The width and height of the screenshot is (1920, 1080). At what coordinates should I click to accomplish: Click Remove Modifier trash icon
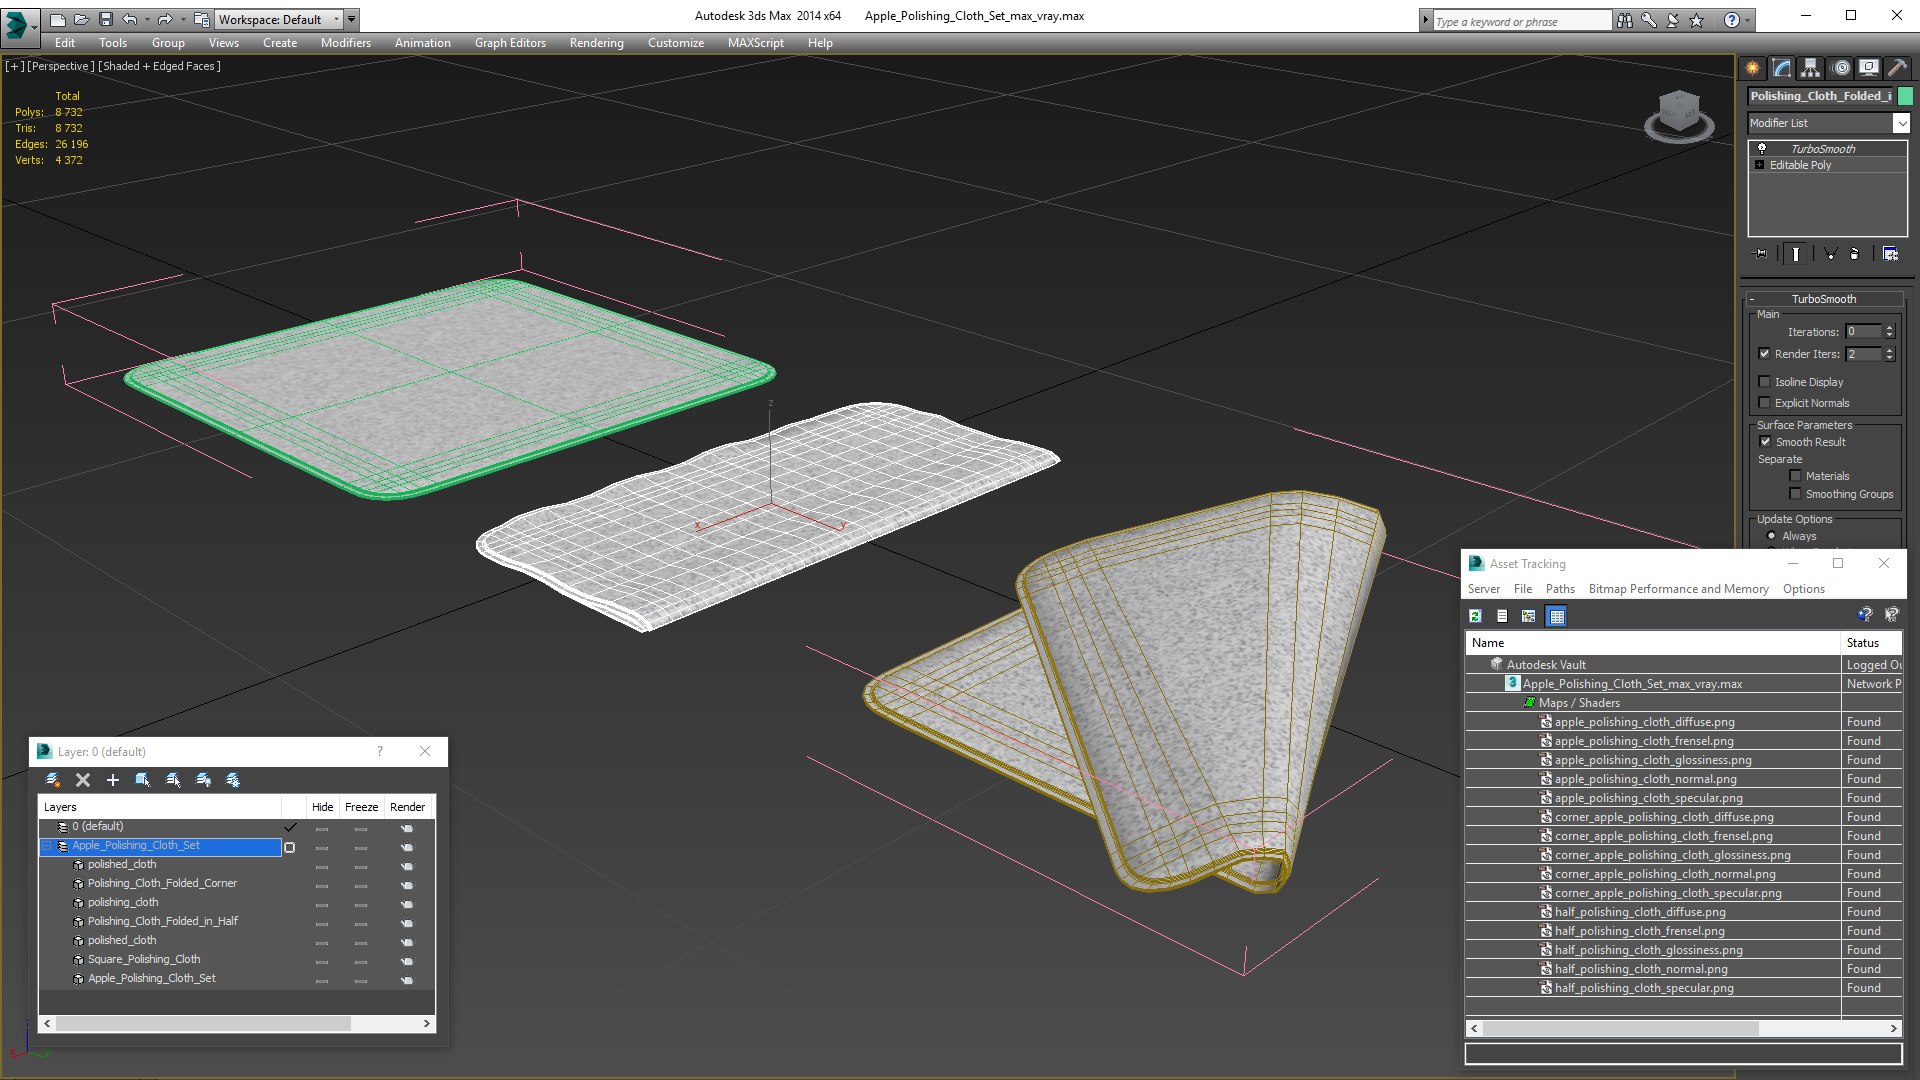1855,254
